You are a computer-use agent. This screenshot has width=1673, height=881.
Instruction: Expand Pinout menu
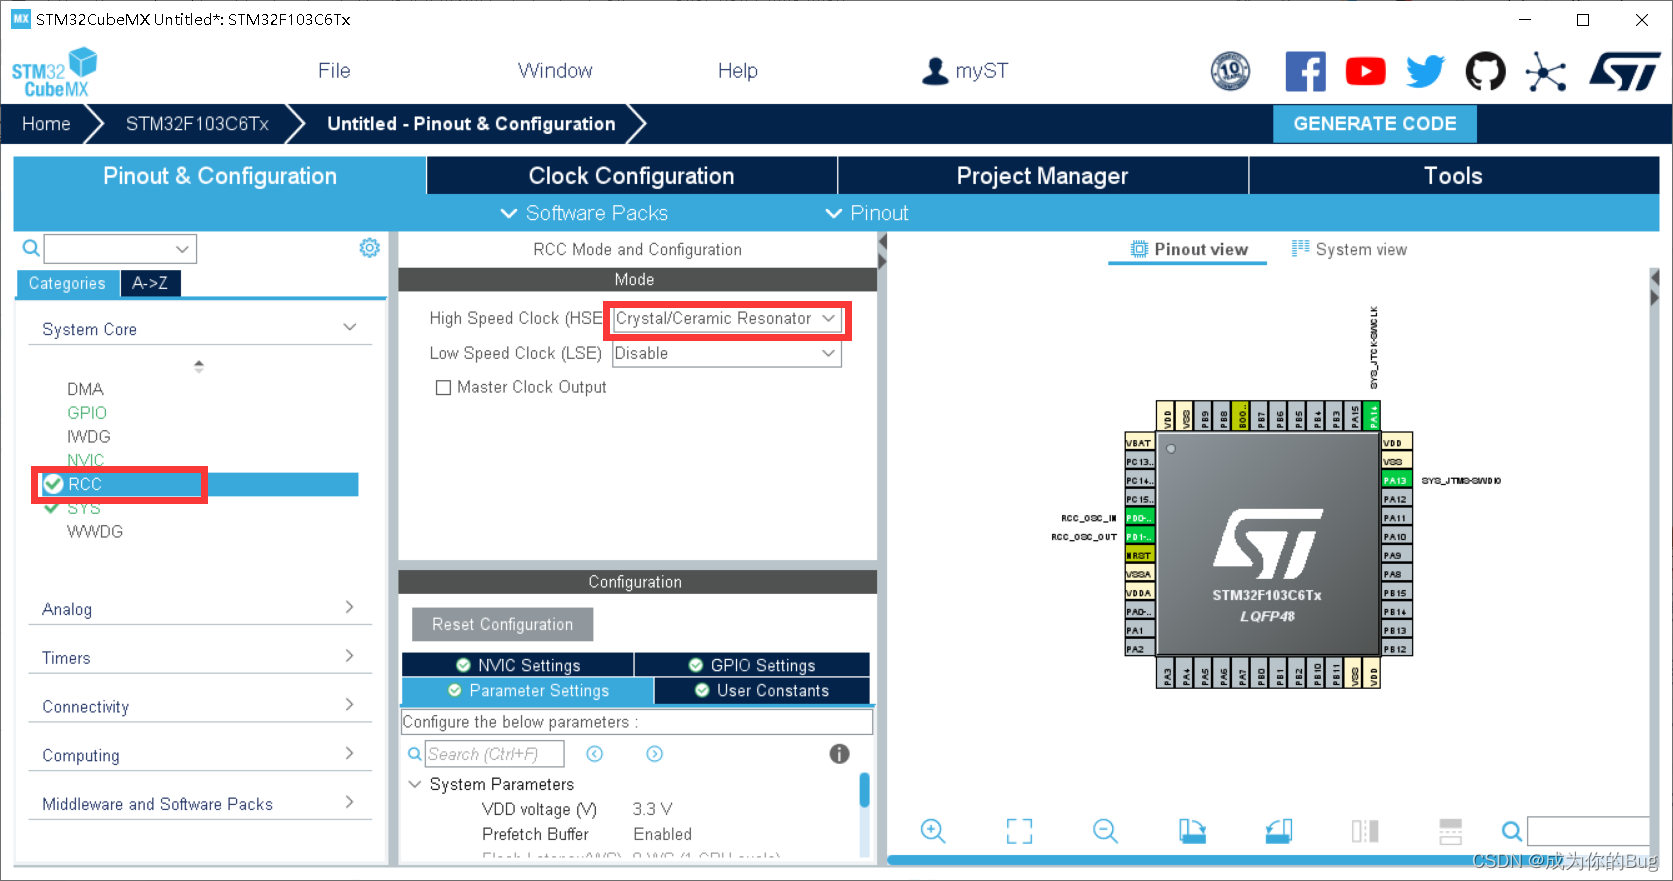tap(866, 213)
